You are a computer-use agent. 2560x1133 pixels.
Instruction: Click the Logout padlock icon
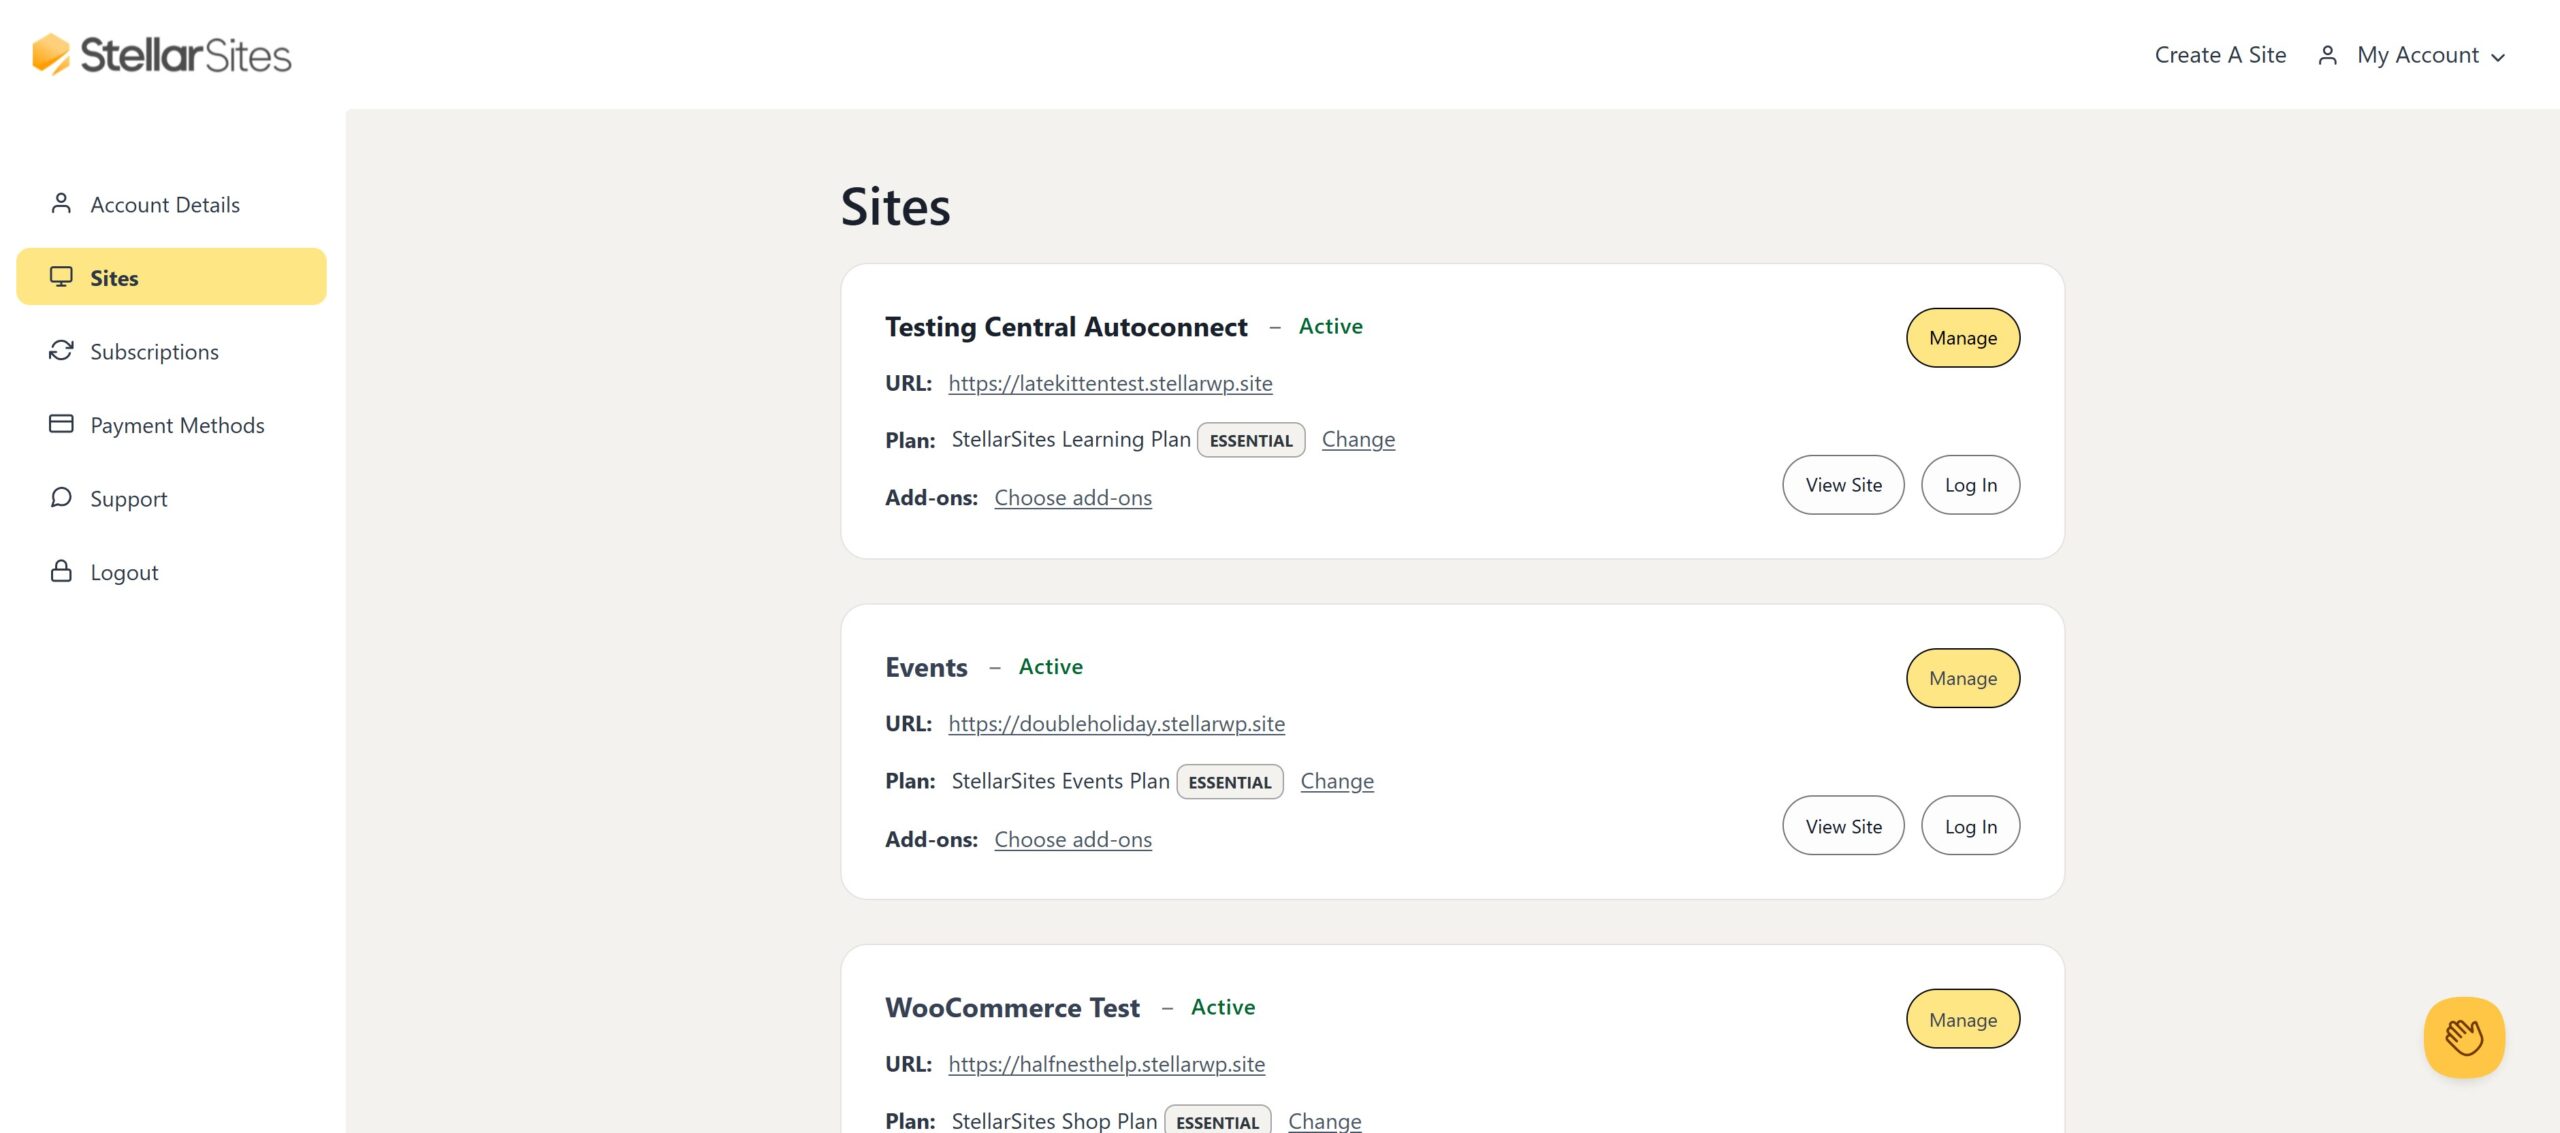click(61, 571)
